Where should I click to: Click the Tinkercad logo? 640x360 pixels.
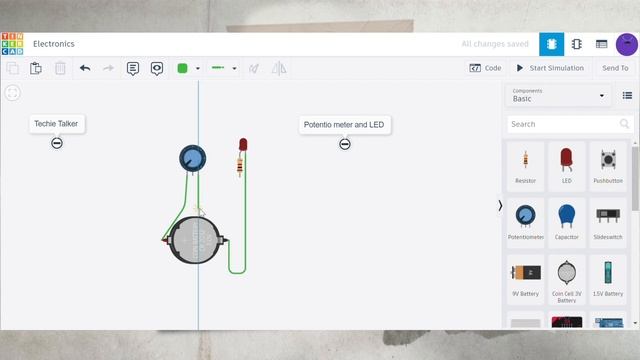point(12,44)
